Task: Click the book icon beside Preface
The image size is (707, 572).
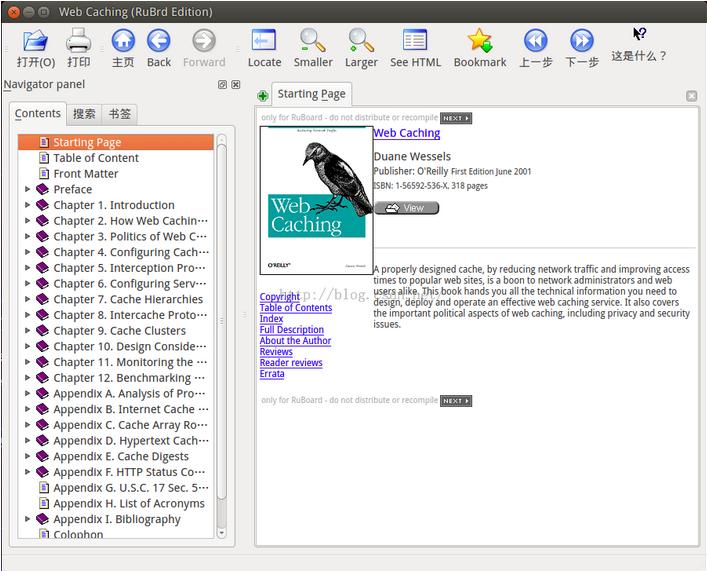Action: click(42, 189)
